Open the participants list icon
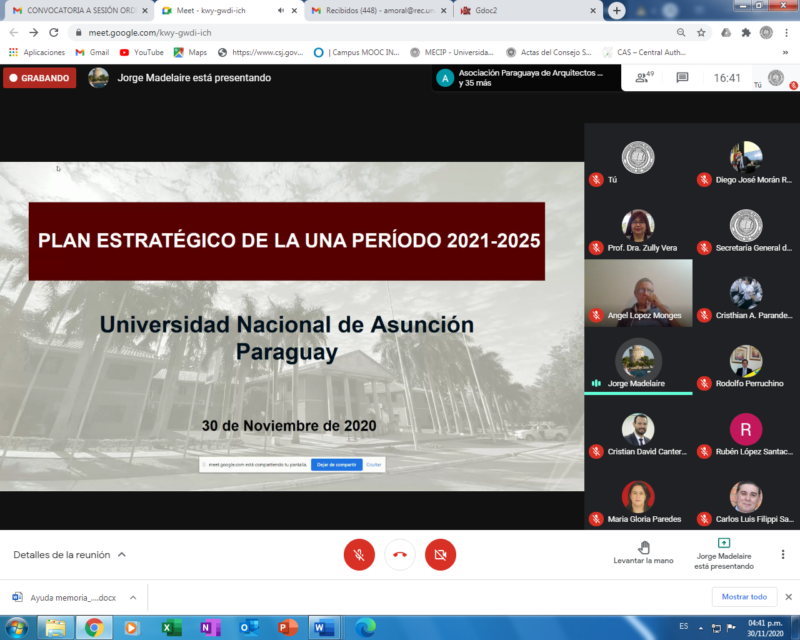Image resolution: width=800 pixels, height=640 pixels. tap(644, 78)
